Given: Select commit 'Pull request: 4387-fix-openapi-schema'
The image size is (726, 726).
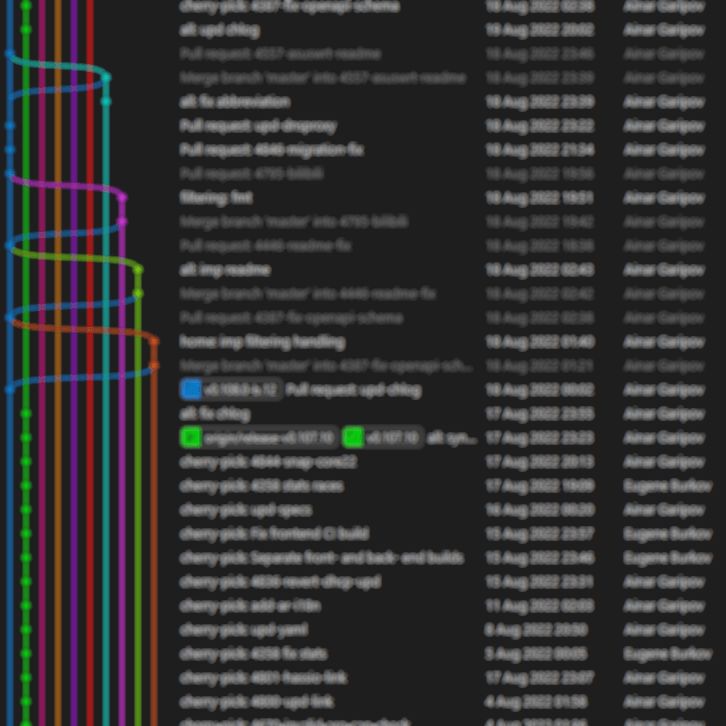Looking at the screenshot, I should (x=292, y=318).
